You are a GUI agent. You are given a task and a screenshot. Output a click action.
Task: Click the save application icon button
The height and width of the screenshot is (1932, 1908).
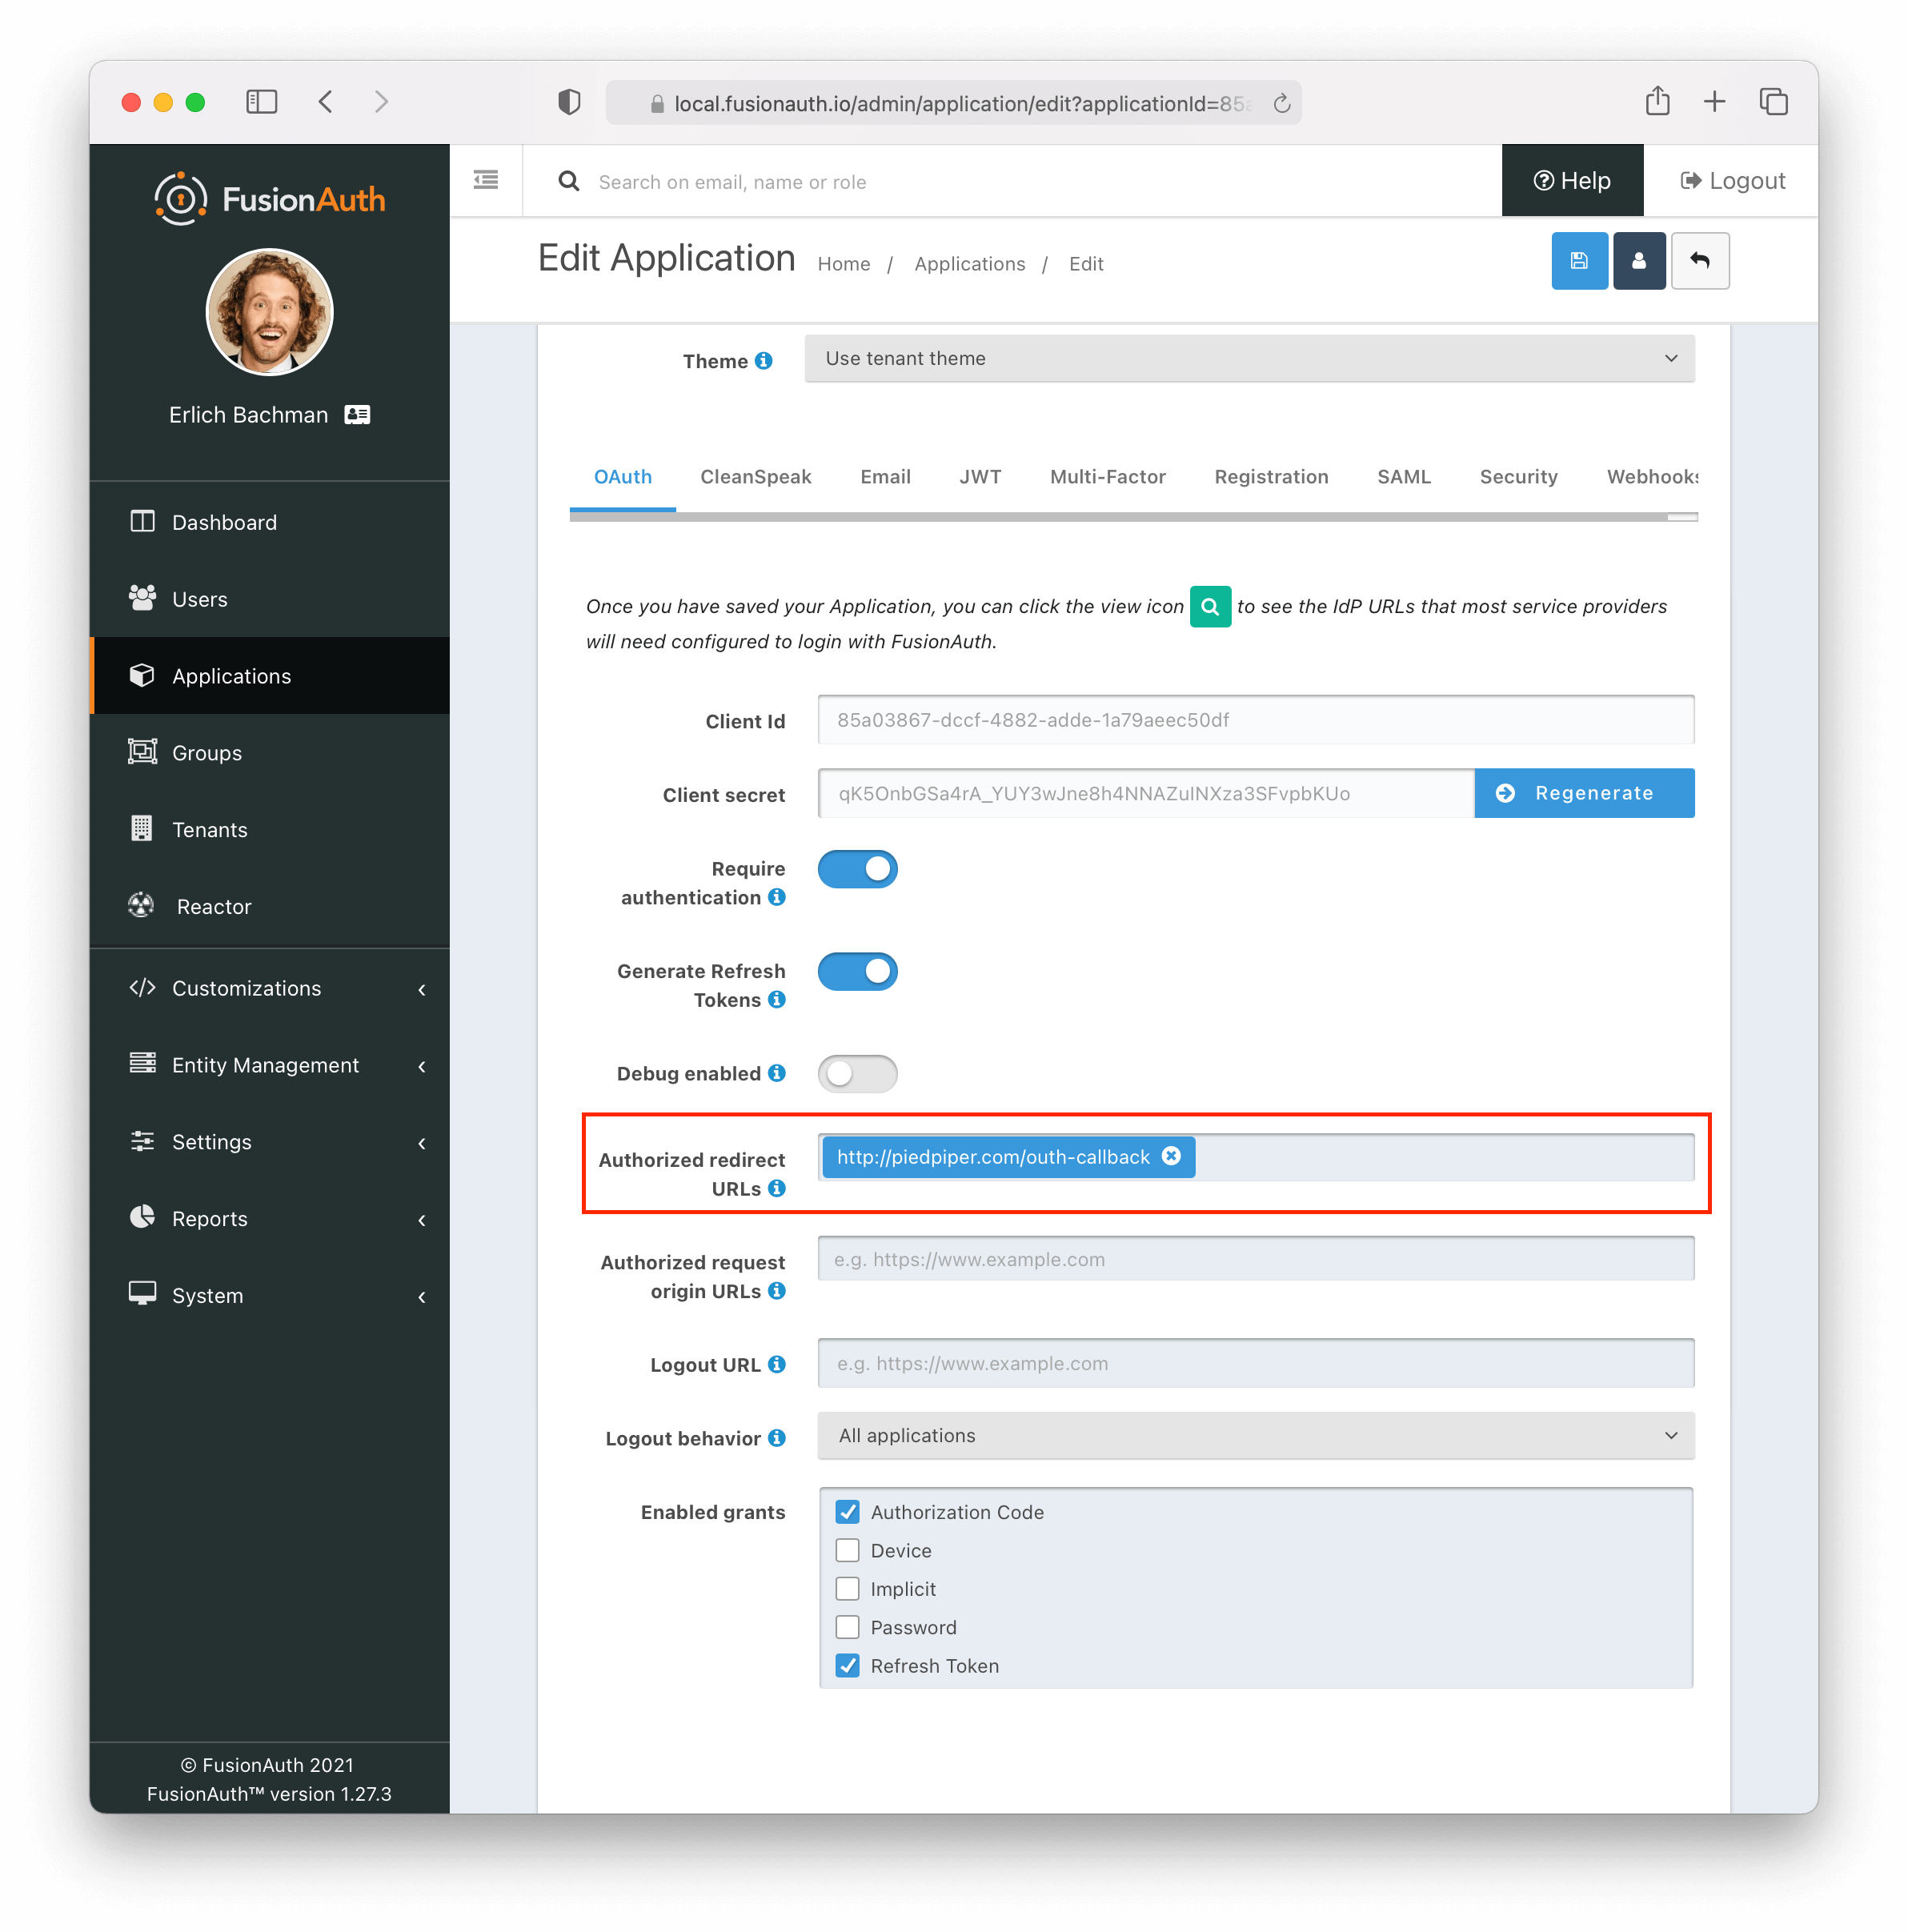[x=1579, y=261]
